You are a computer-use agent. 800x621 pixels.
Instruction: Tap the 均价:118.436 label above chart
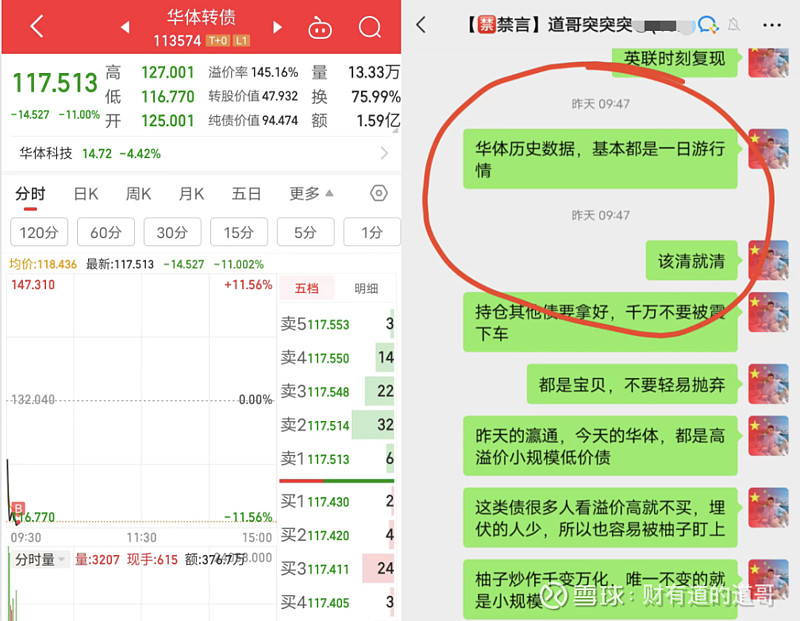pyautogui.click(x=43, y=264)
